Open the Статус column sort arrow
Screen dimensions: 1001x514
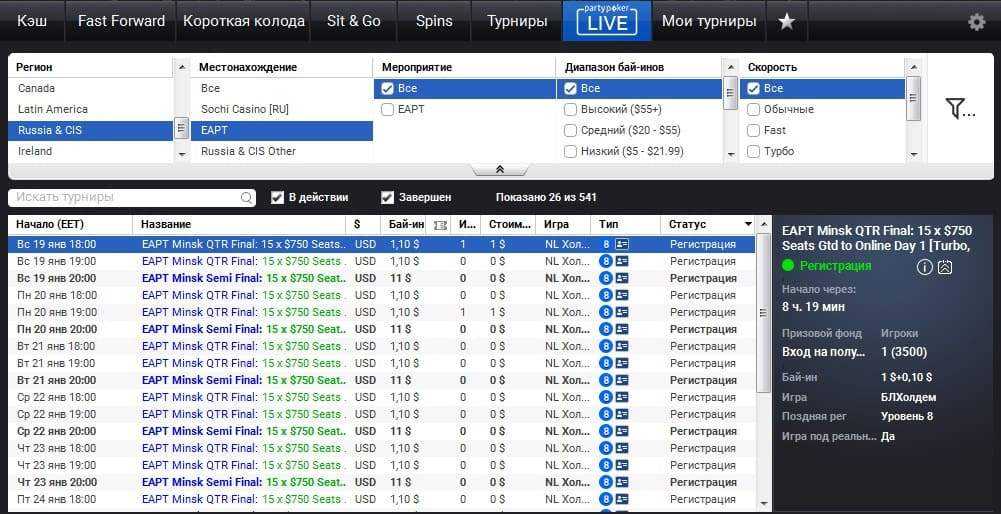pos(749,225)
